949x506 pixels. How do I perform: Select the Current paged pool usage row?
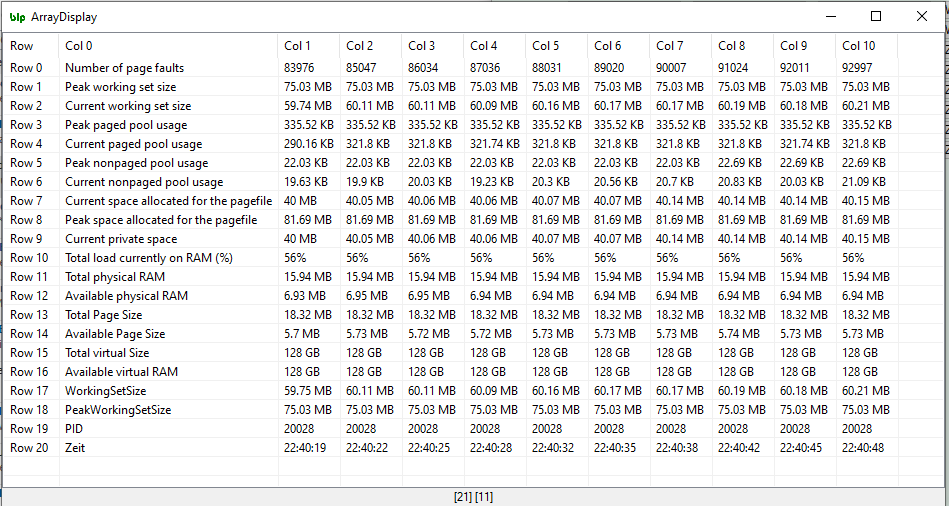click(x=133, y=144)
